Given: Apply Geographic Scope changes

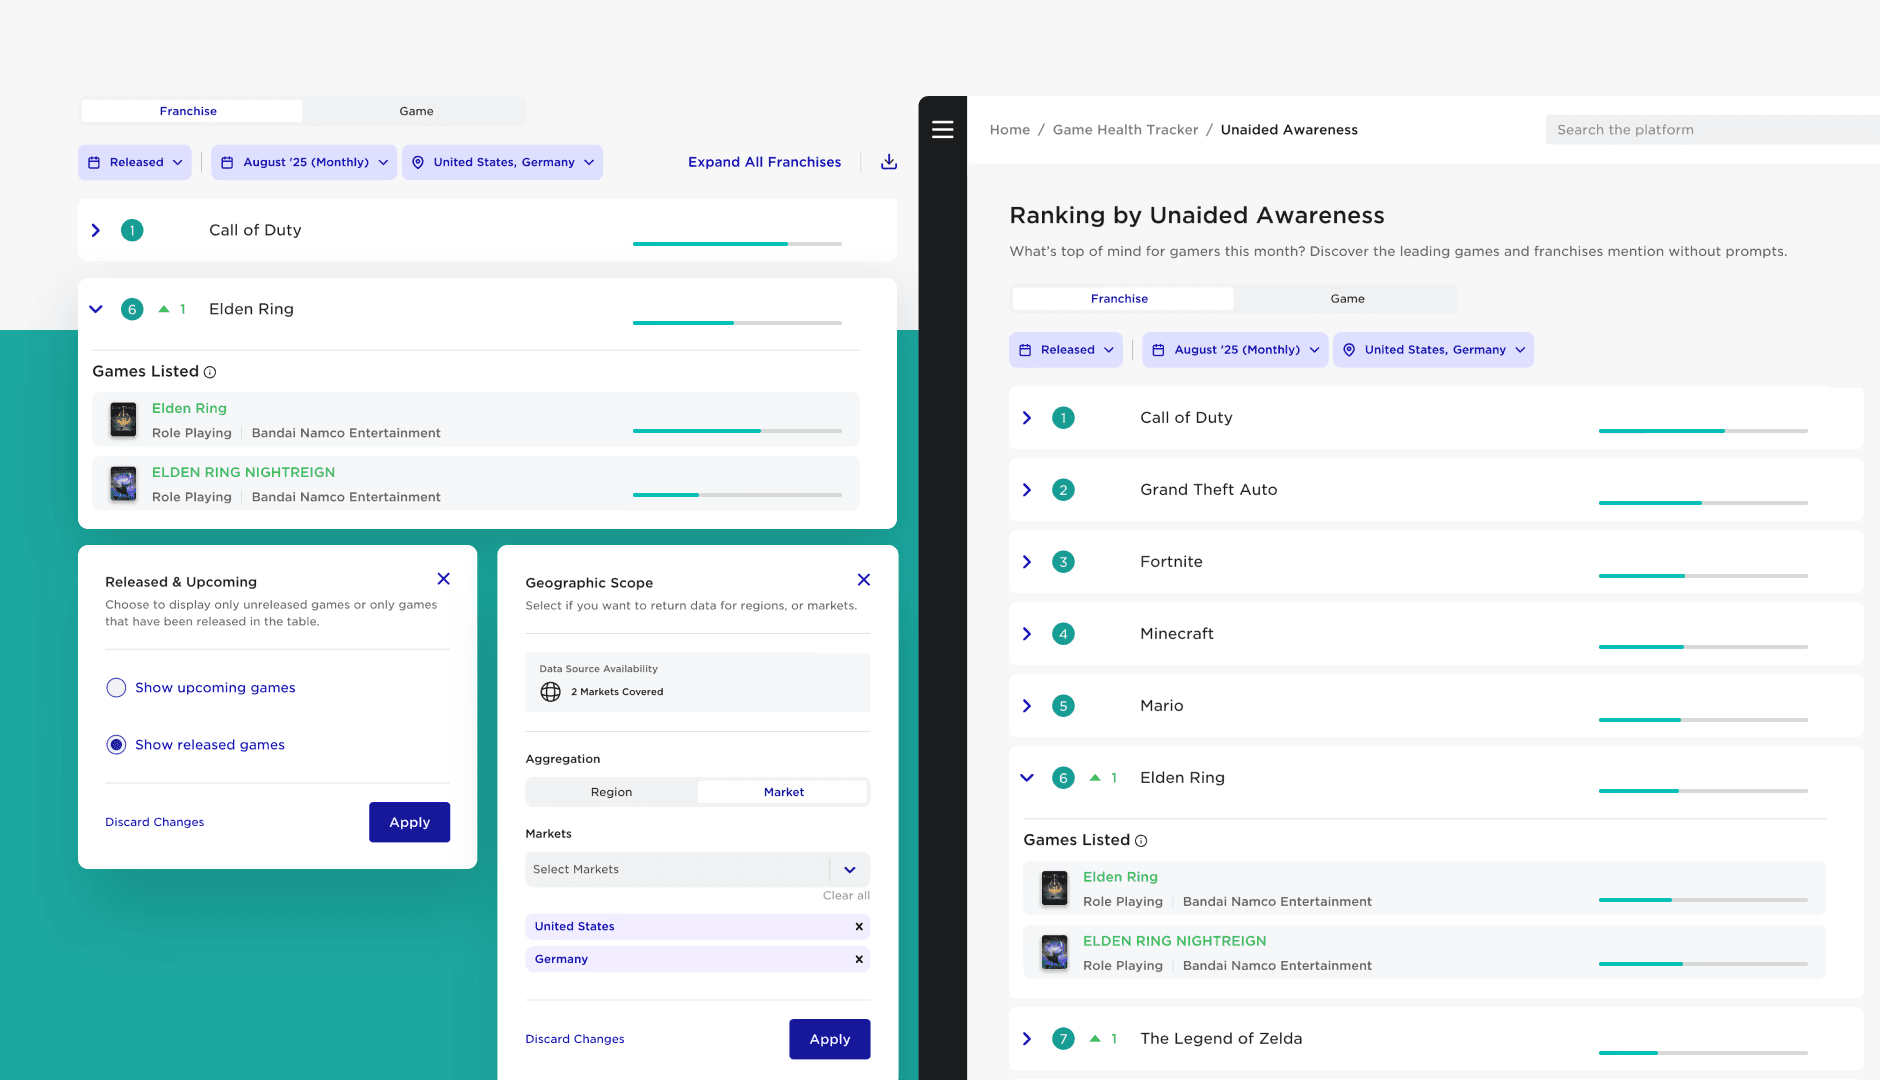Looking at the screenshot, I should [x=829, y=1039].
